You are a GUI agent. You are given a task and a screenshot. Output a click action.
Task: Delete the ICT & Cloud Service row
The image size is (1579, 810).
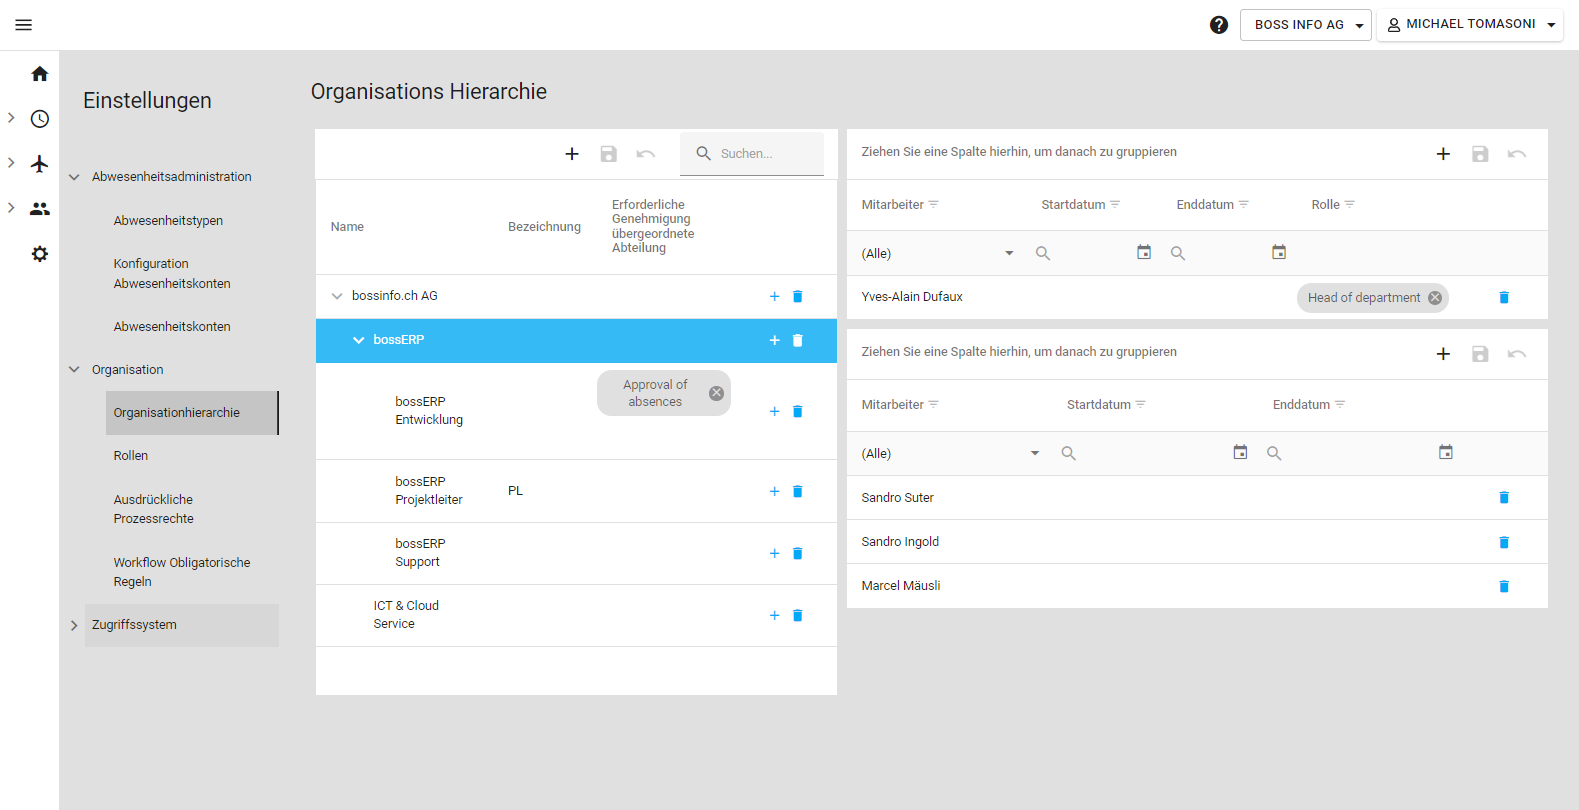point(798,615)
